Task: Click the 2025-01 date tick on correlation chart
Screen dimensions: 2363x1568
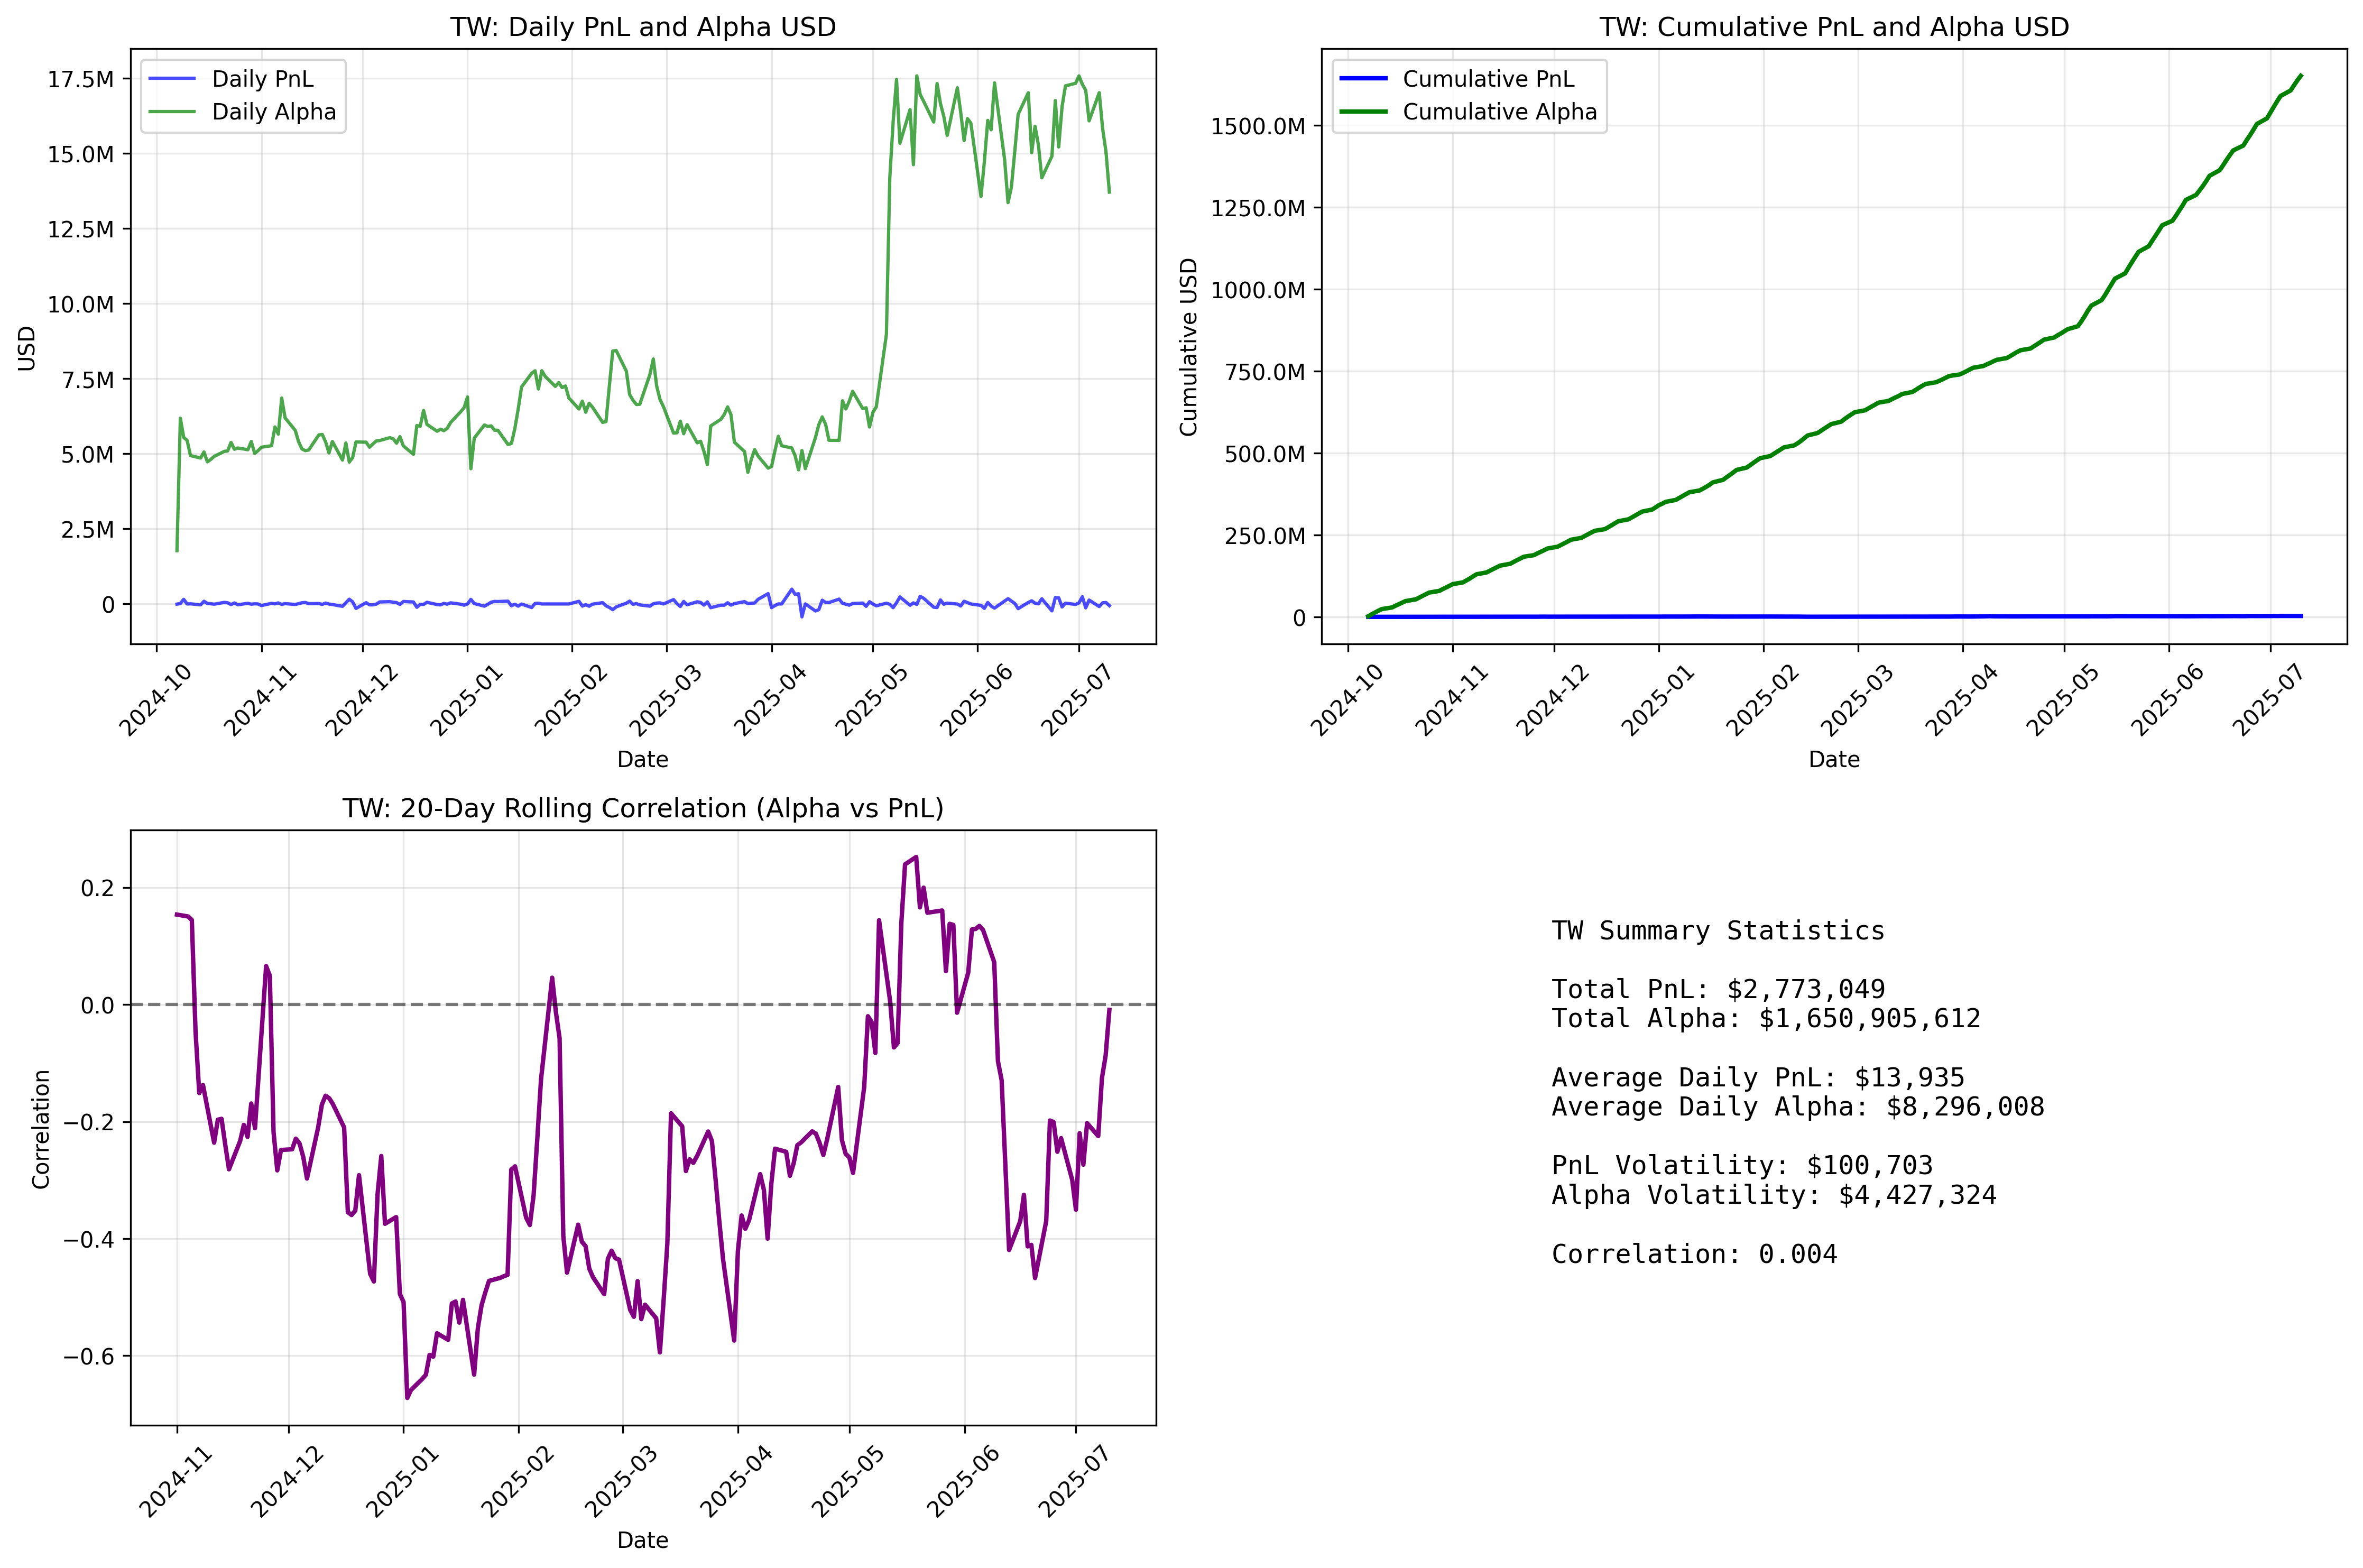Action: pyautogui.click(x=402, y=1481)
